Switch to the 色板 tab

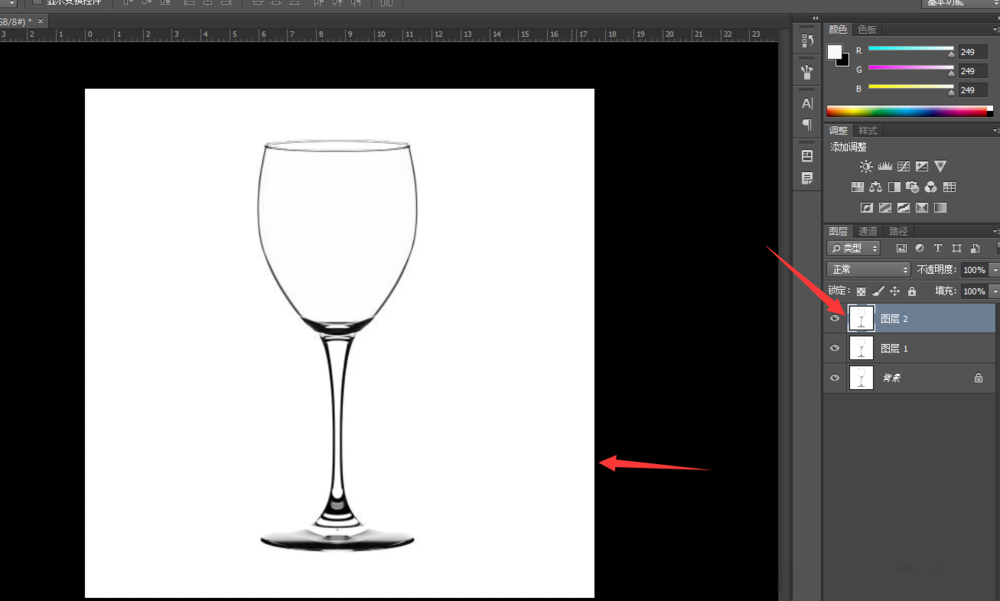point(867,30)
